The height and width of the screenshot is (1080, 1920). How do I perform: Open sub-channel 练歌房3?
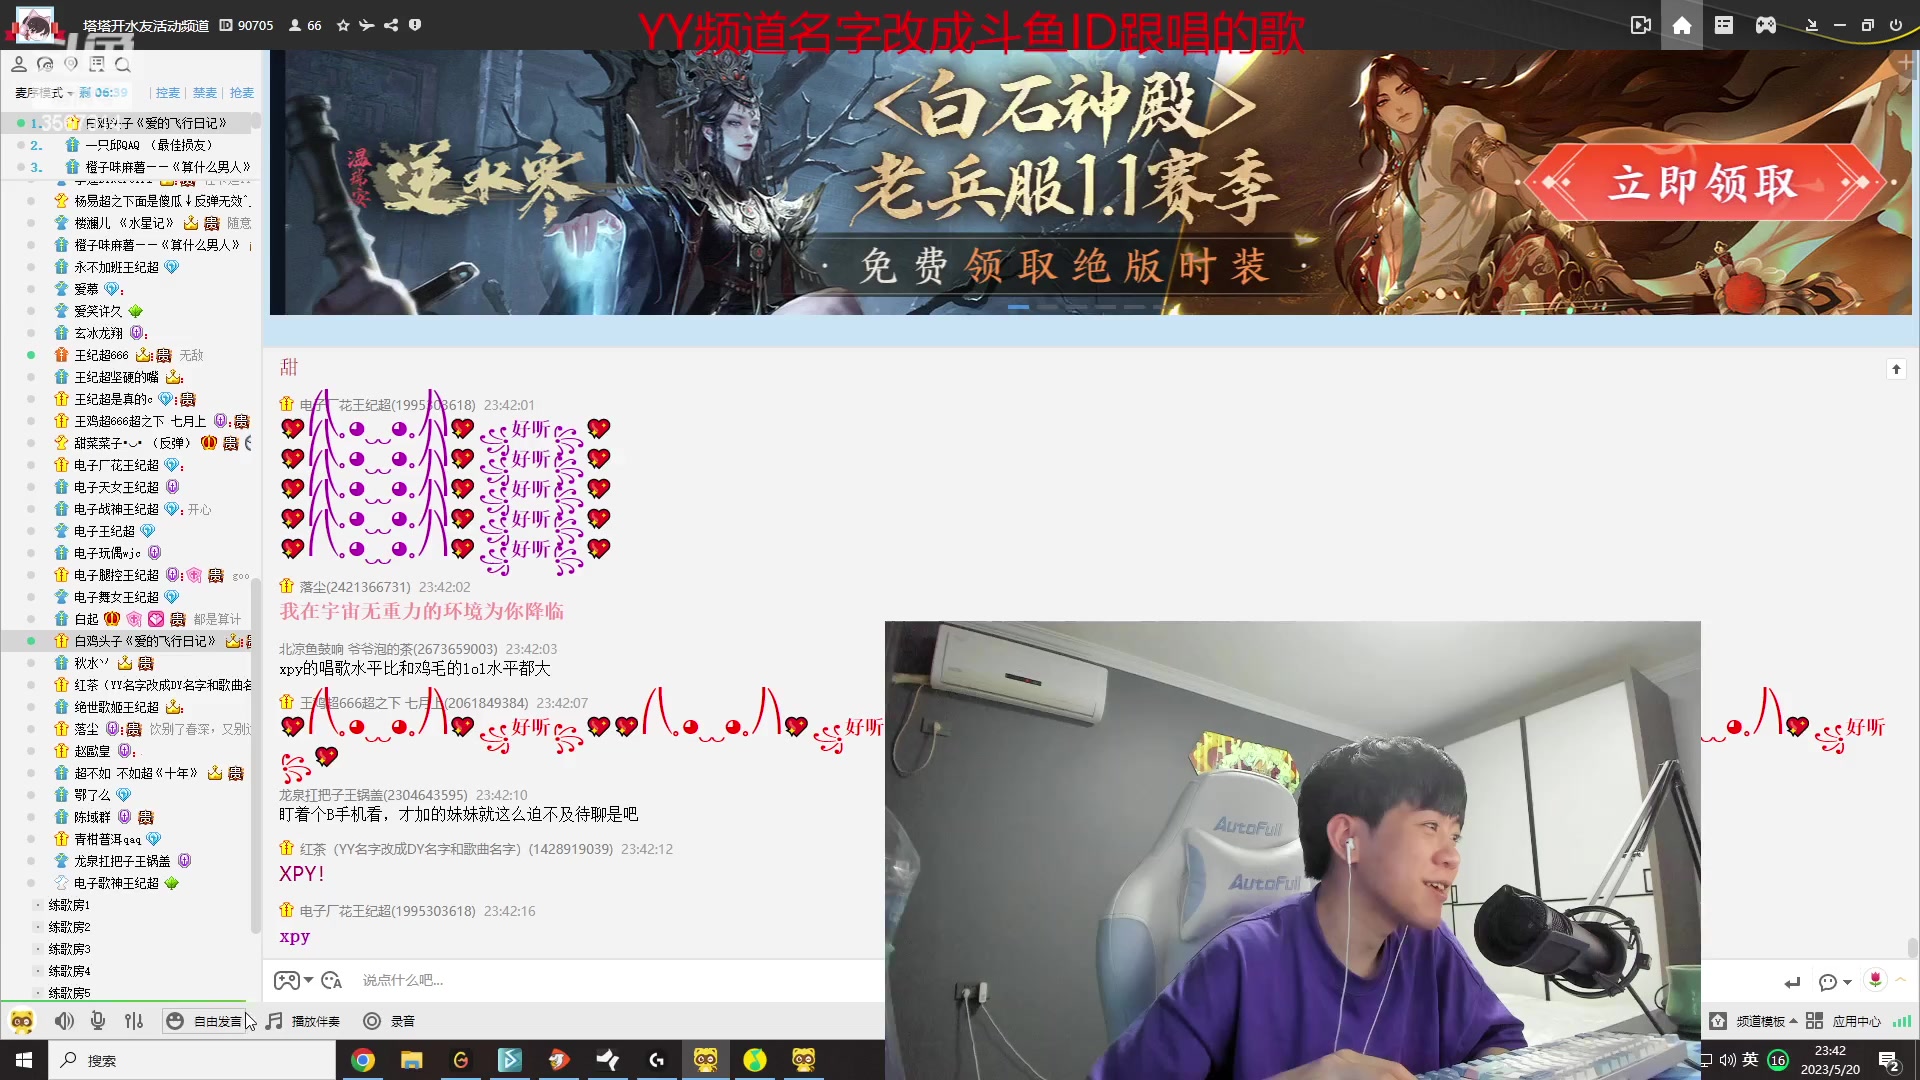[x=69, y=949]
